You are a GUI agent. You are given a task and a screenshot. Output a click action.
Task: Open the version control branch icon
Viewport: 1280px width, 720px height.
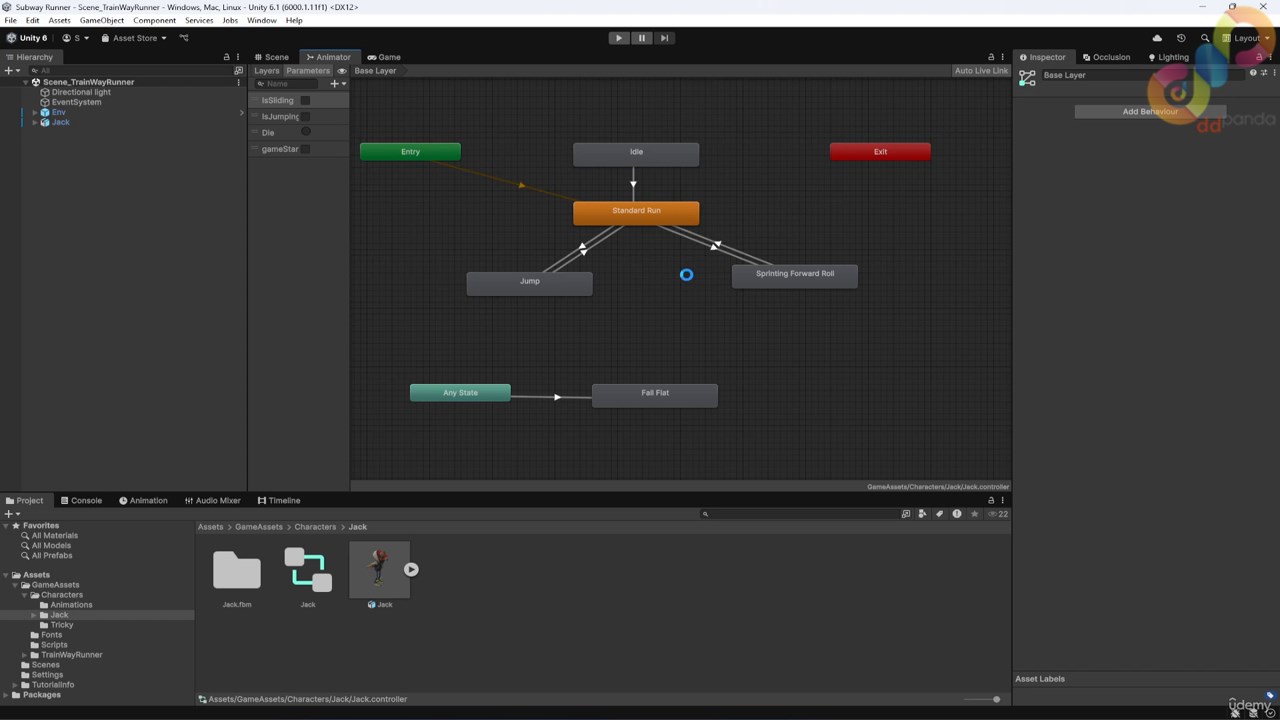click(184, 38)
